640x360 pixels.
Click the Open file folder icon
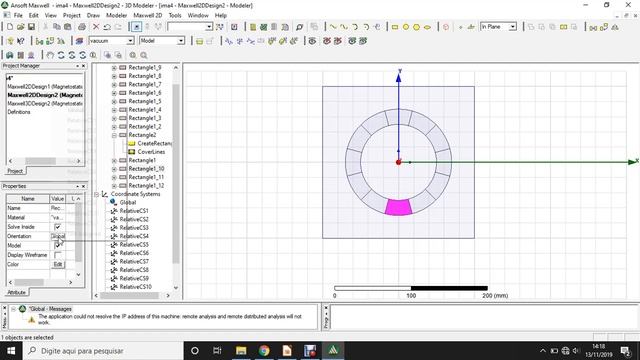coord(20,27)
